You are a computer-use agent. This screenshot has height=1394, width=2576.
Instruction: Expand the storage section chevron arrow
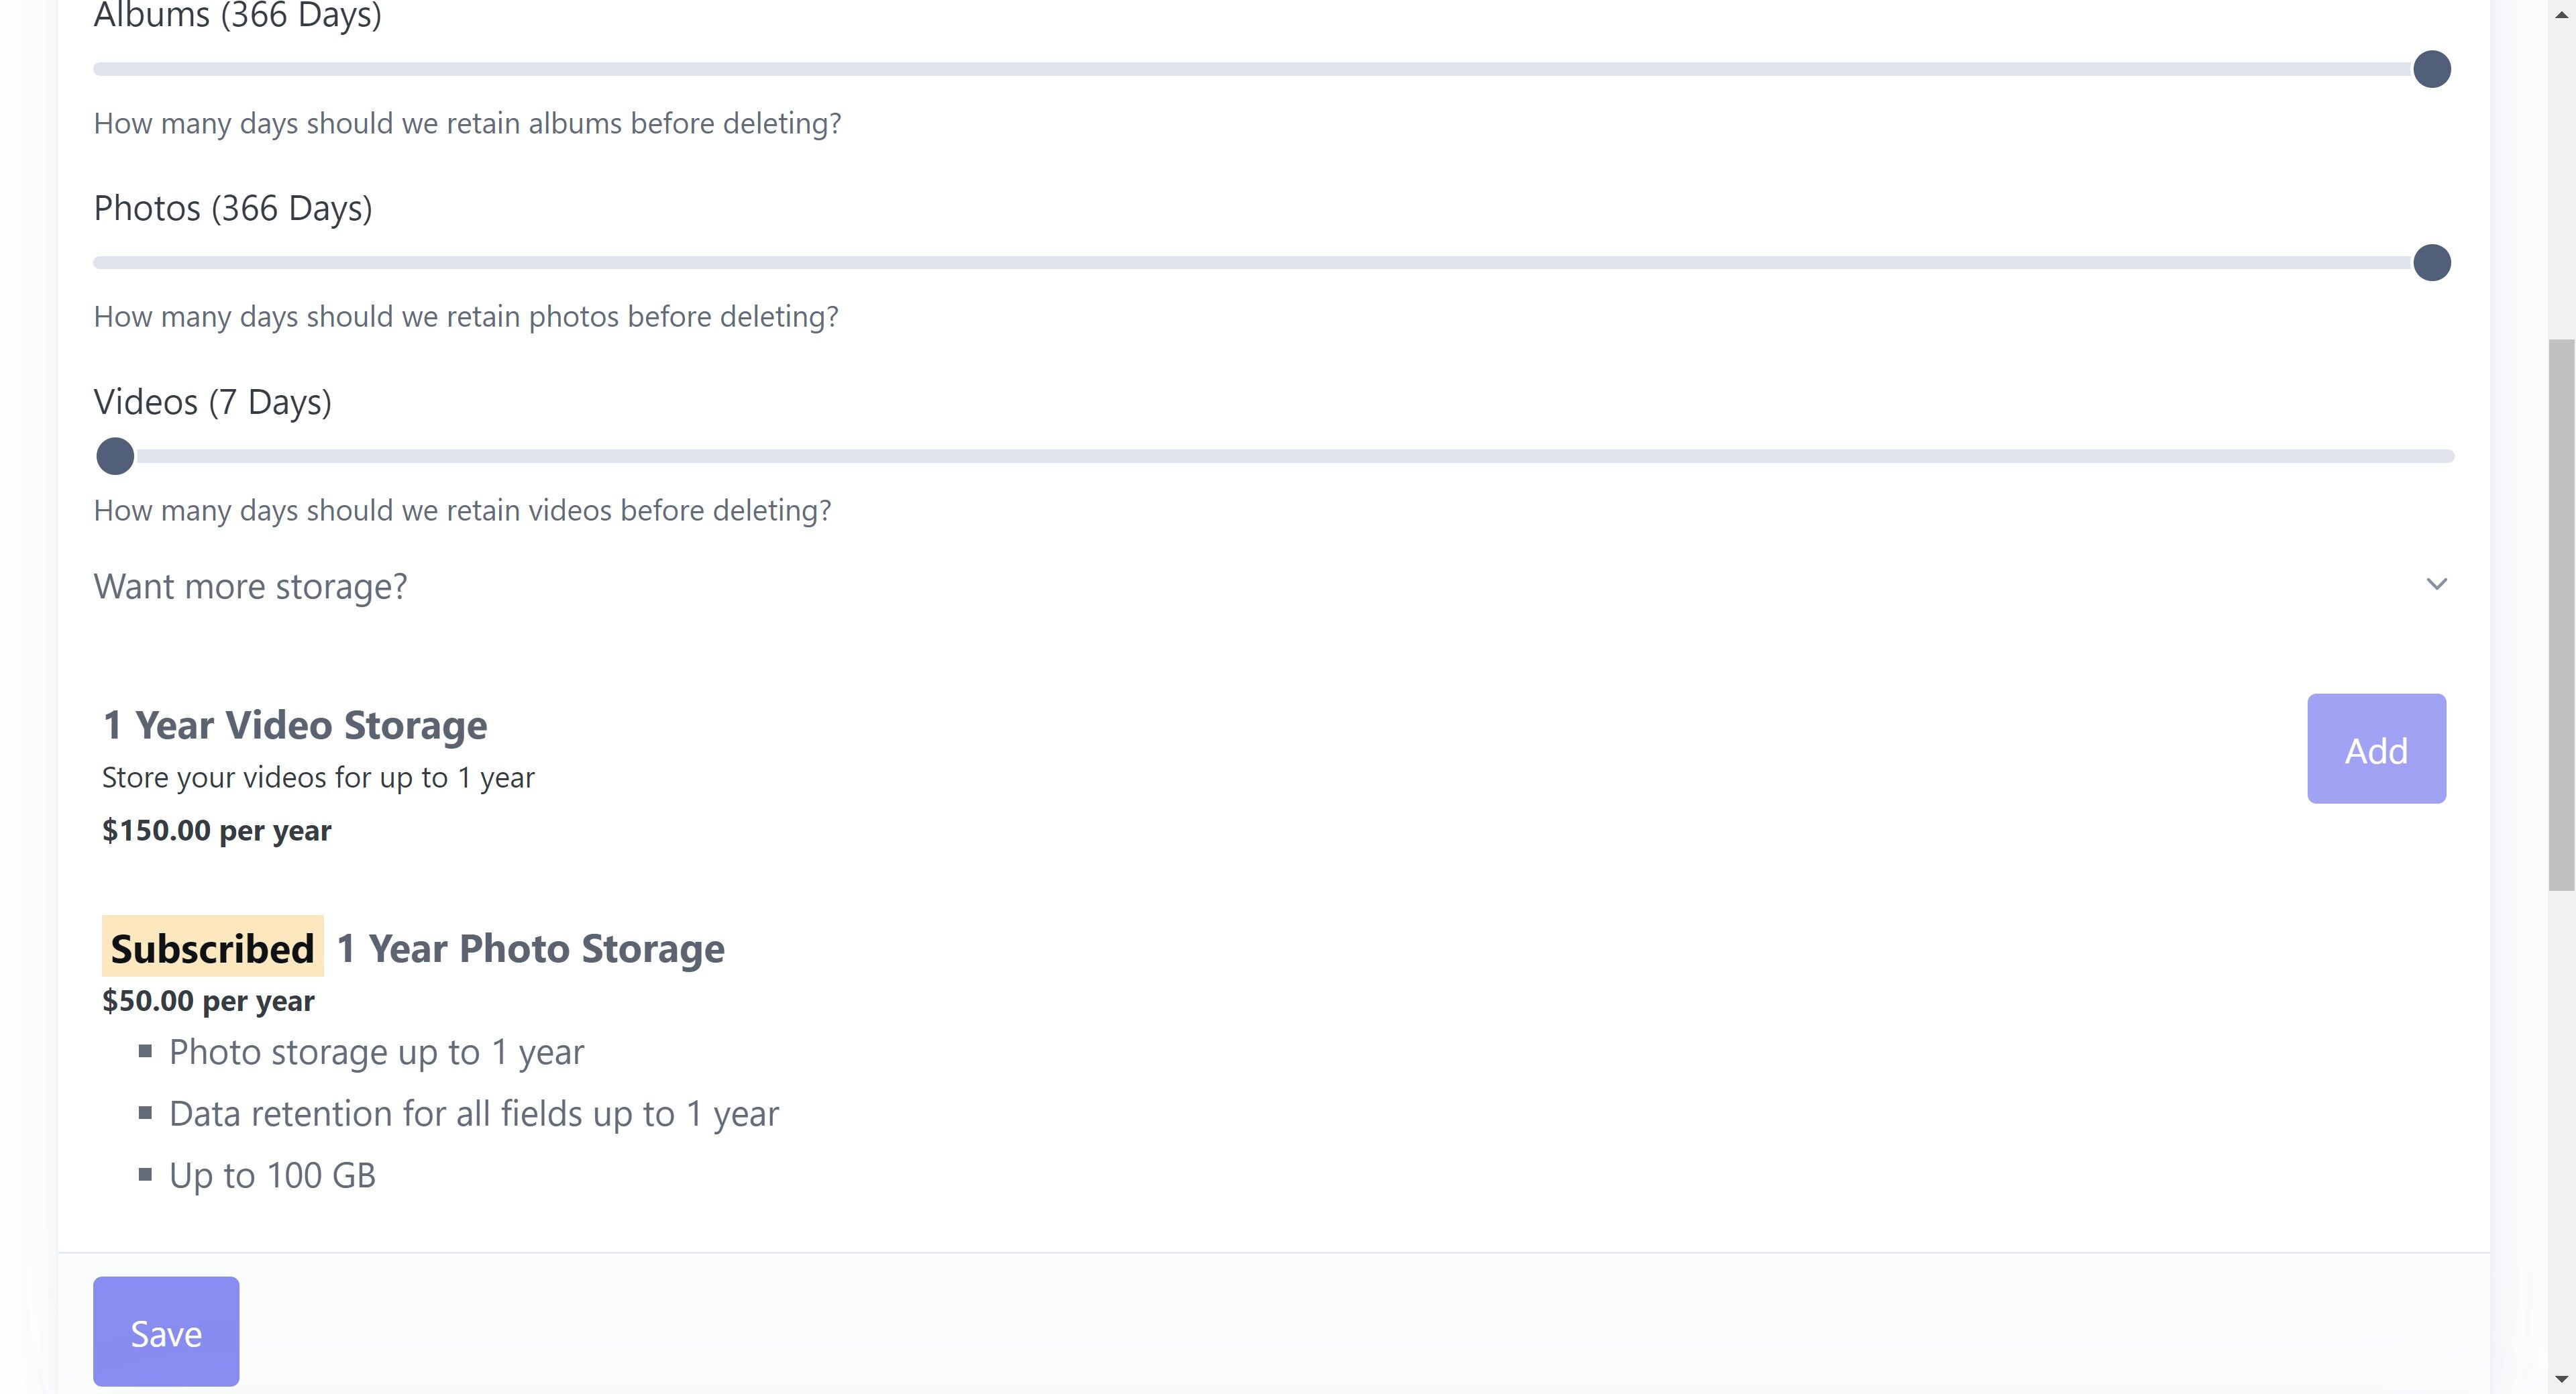pos(2436,584)
